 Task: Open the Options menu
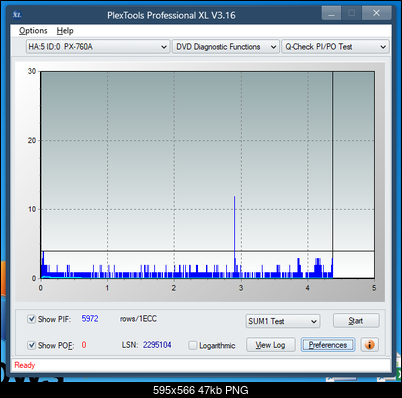33,31
